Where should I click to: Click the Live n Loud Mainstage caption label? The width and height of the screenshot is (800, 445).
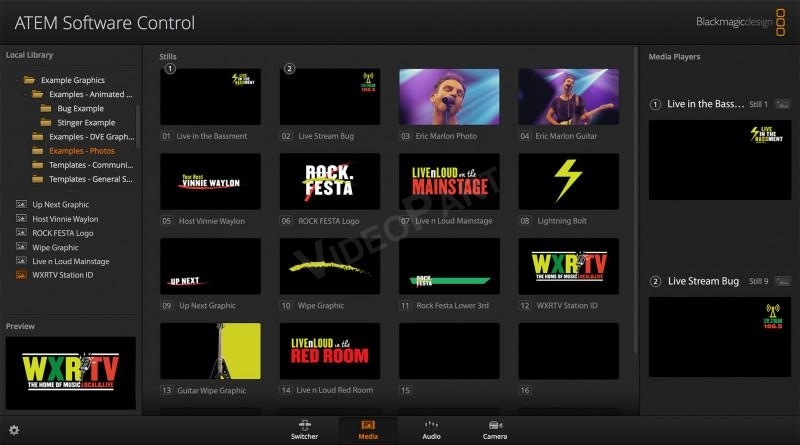pyautogui.click(x=454, y=221)
